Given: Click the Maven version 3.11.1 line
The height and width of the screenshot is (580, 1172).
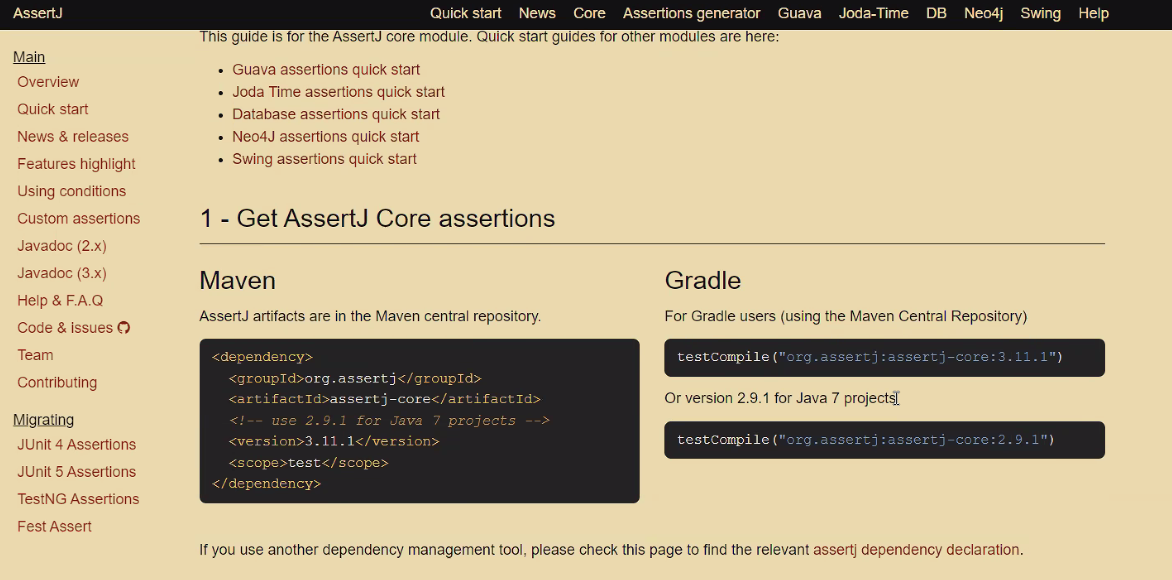Looking at the screenshot, I should tap(334, 441).
